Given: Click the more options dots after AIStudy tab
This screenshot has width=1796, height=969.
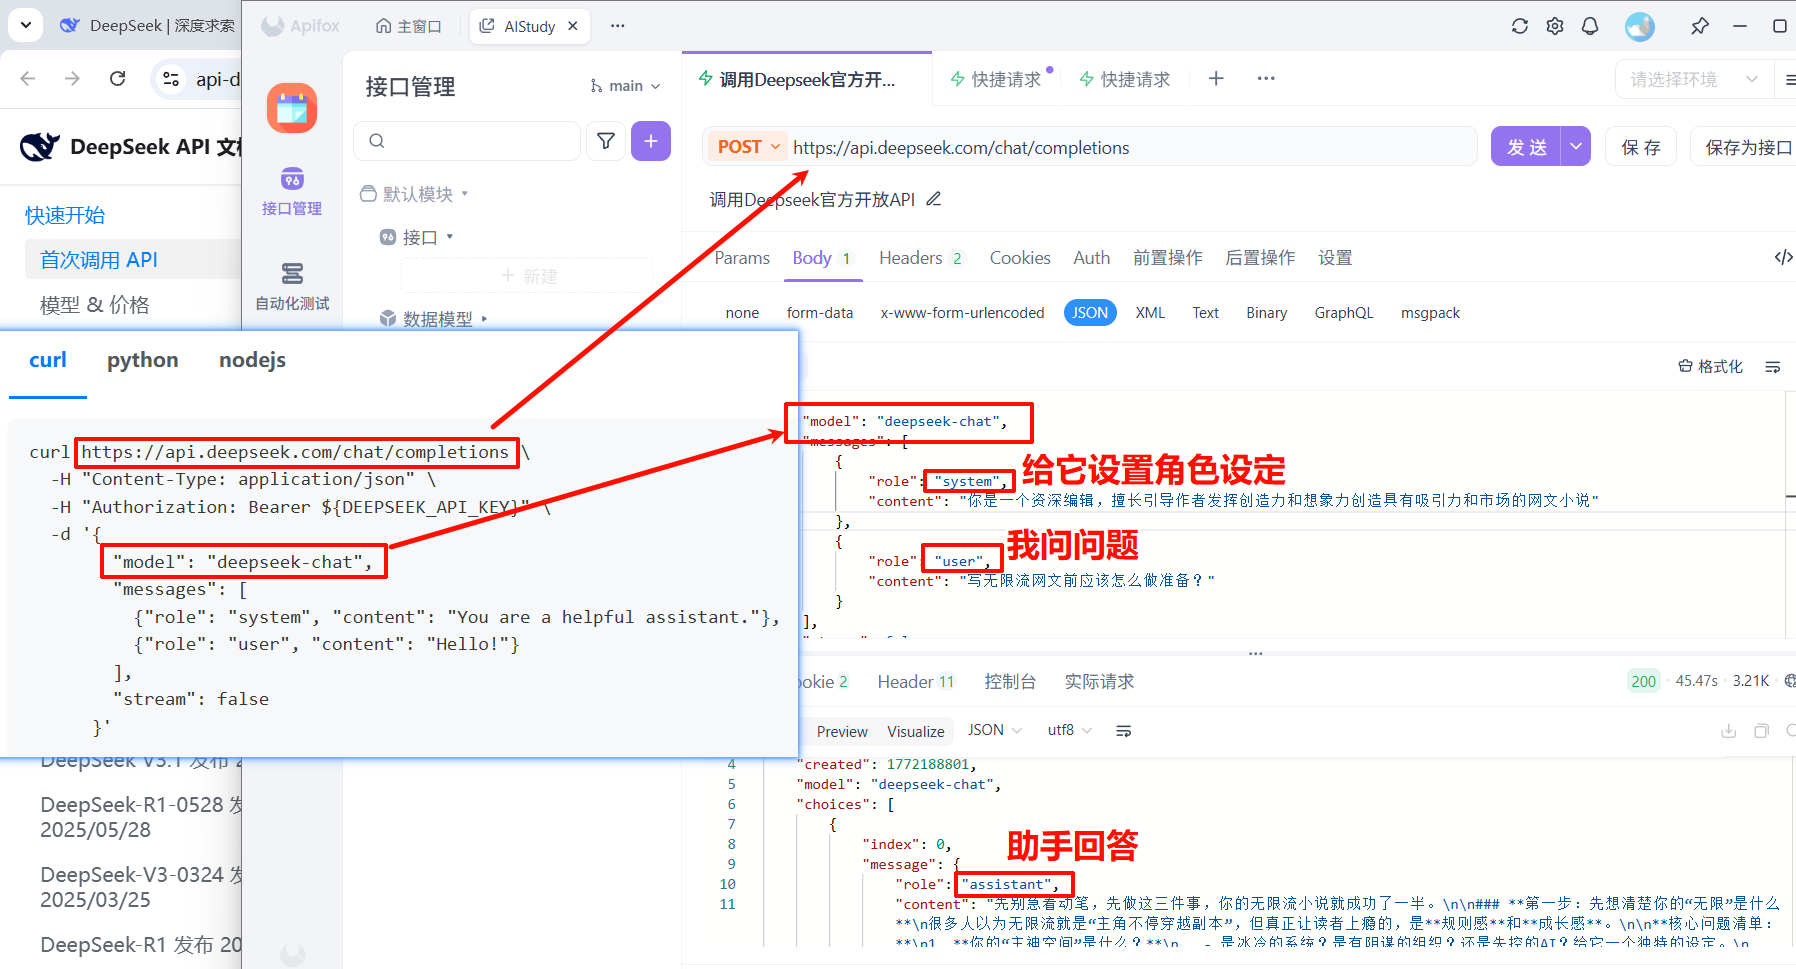Looking at the screenshot, I should [x=618, y=26].
